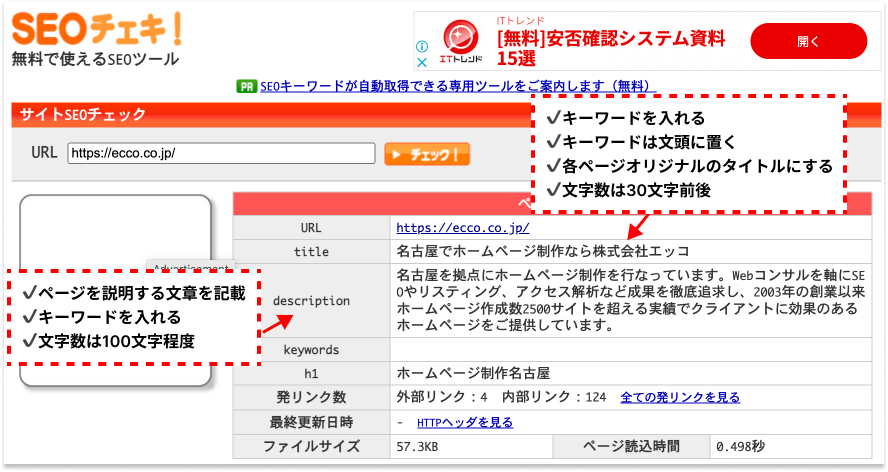This screenshot has width=888, height=472.
Task: Click the 無料で使えるSEOツール tagline
Action: [95, 59]
